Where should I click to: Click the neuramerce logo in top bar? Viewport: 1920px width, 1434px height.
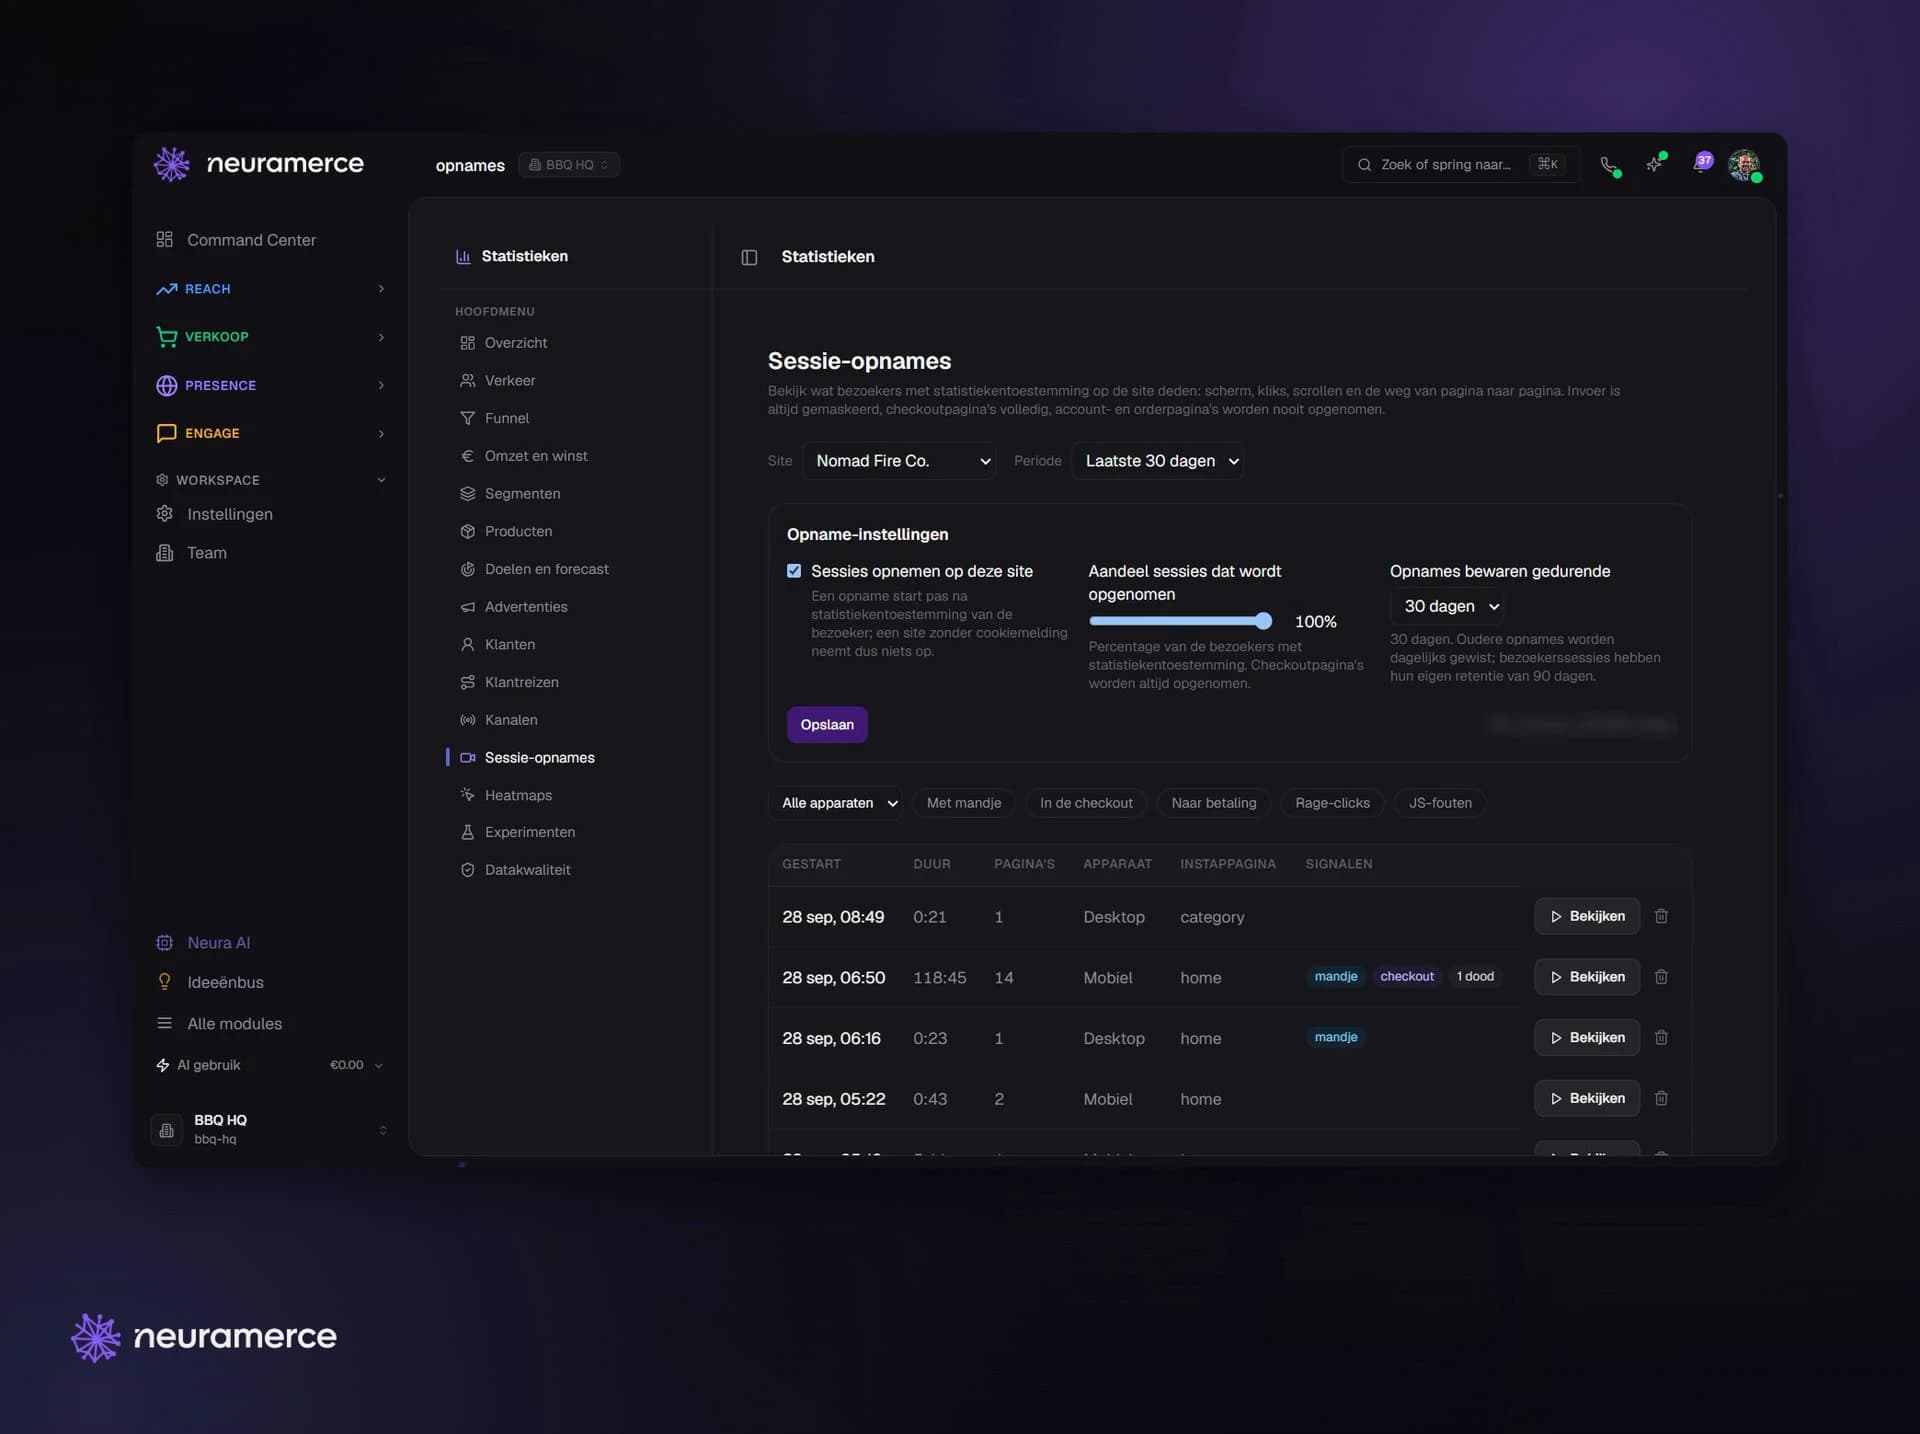coord(259,163)
